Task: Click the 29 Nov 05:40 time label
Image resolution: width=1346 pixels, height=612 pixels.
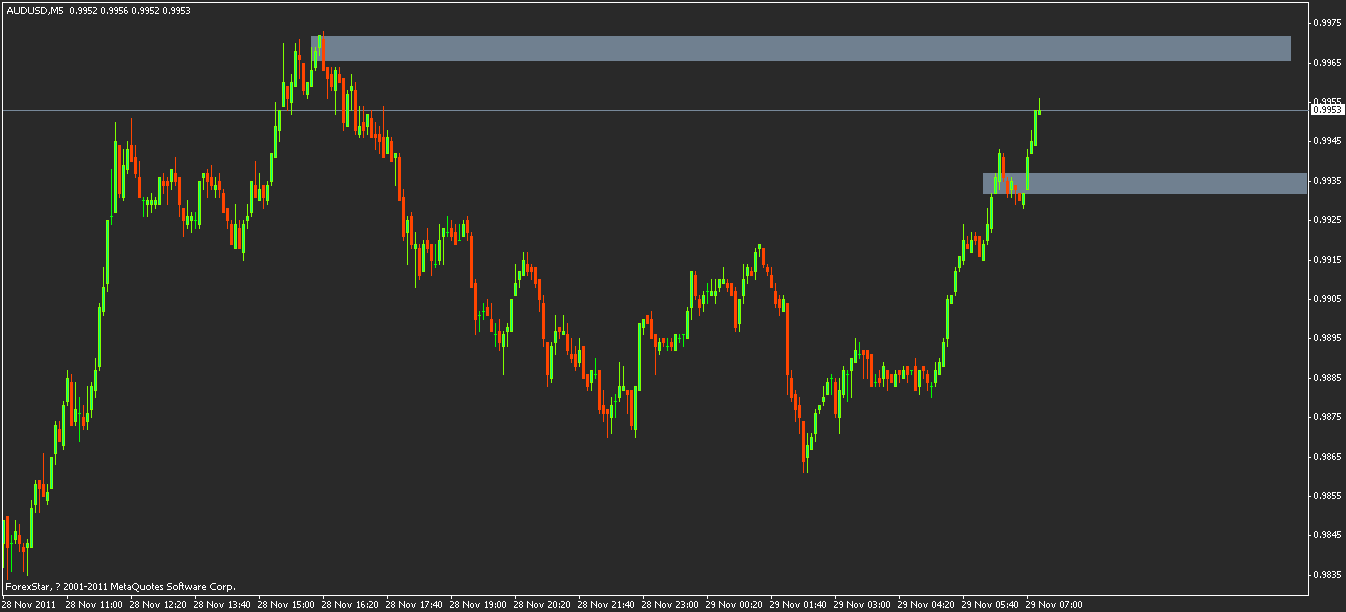Action: point(990,605)
